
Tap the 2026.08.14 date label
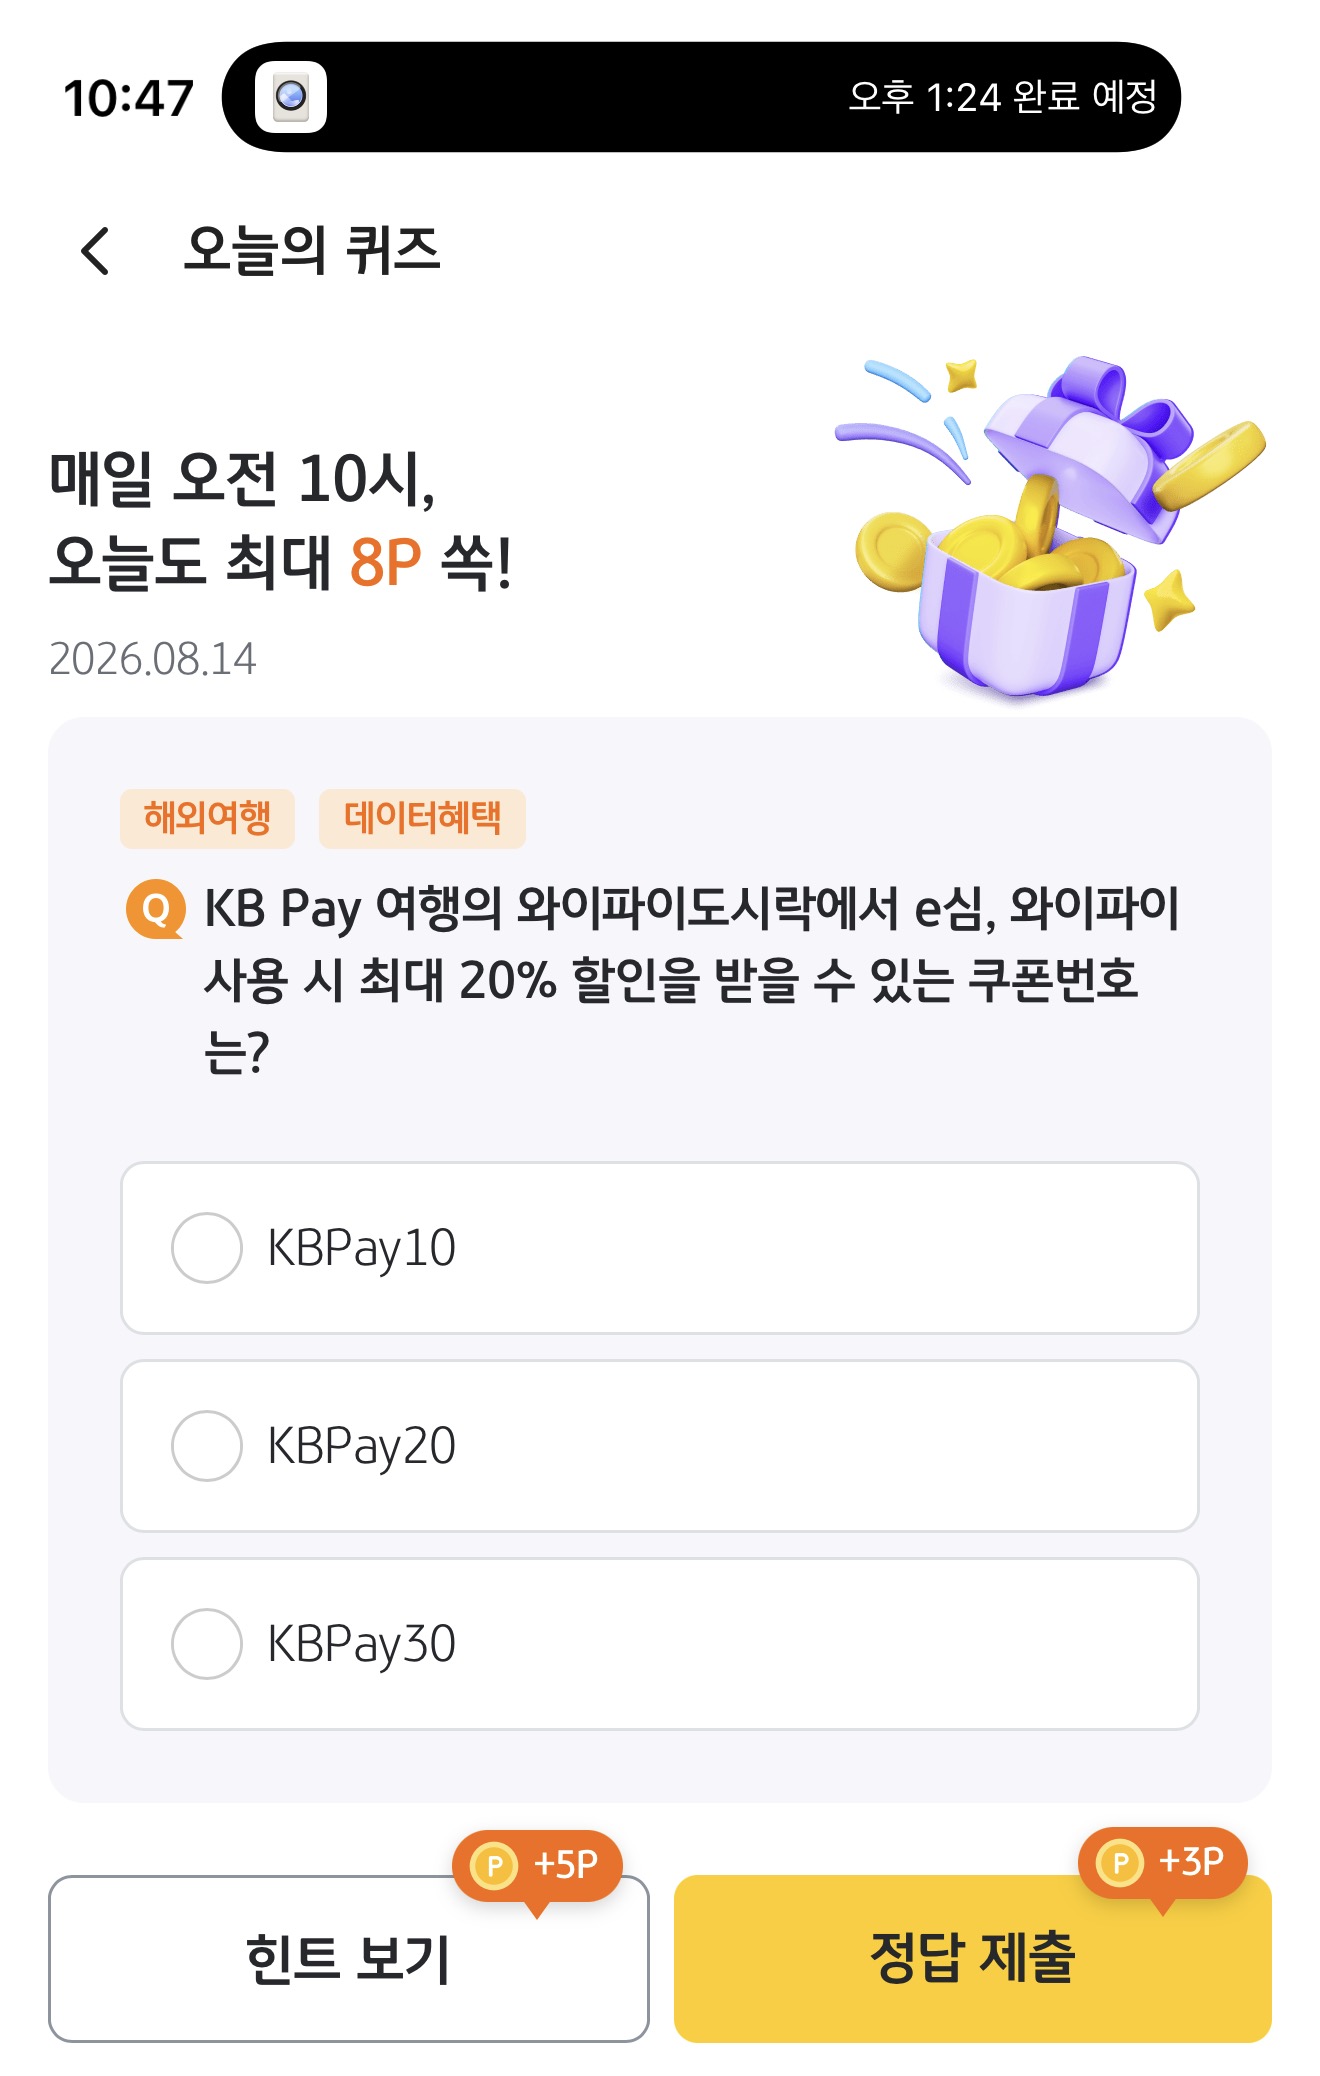click(153, 659)
